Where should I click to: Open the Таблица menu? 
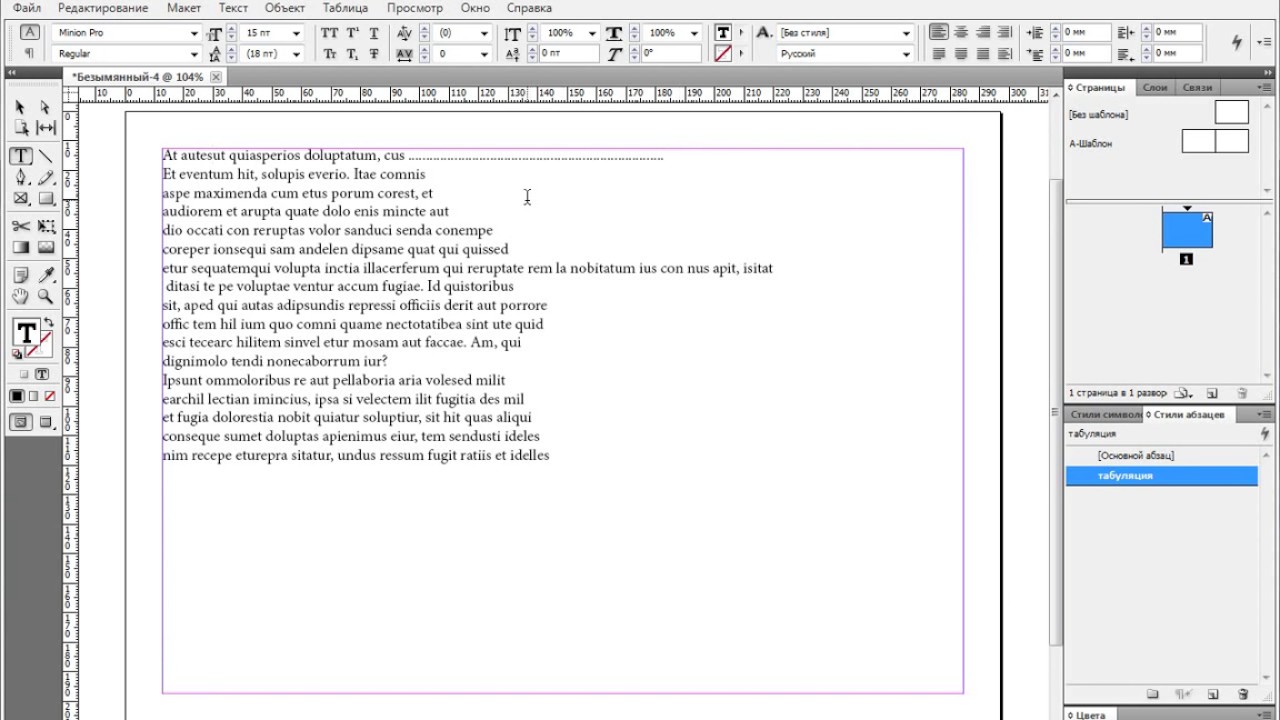pos(345,8)
